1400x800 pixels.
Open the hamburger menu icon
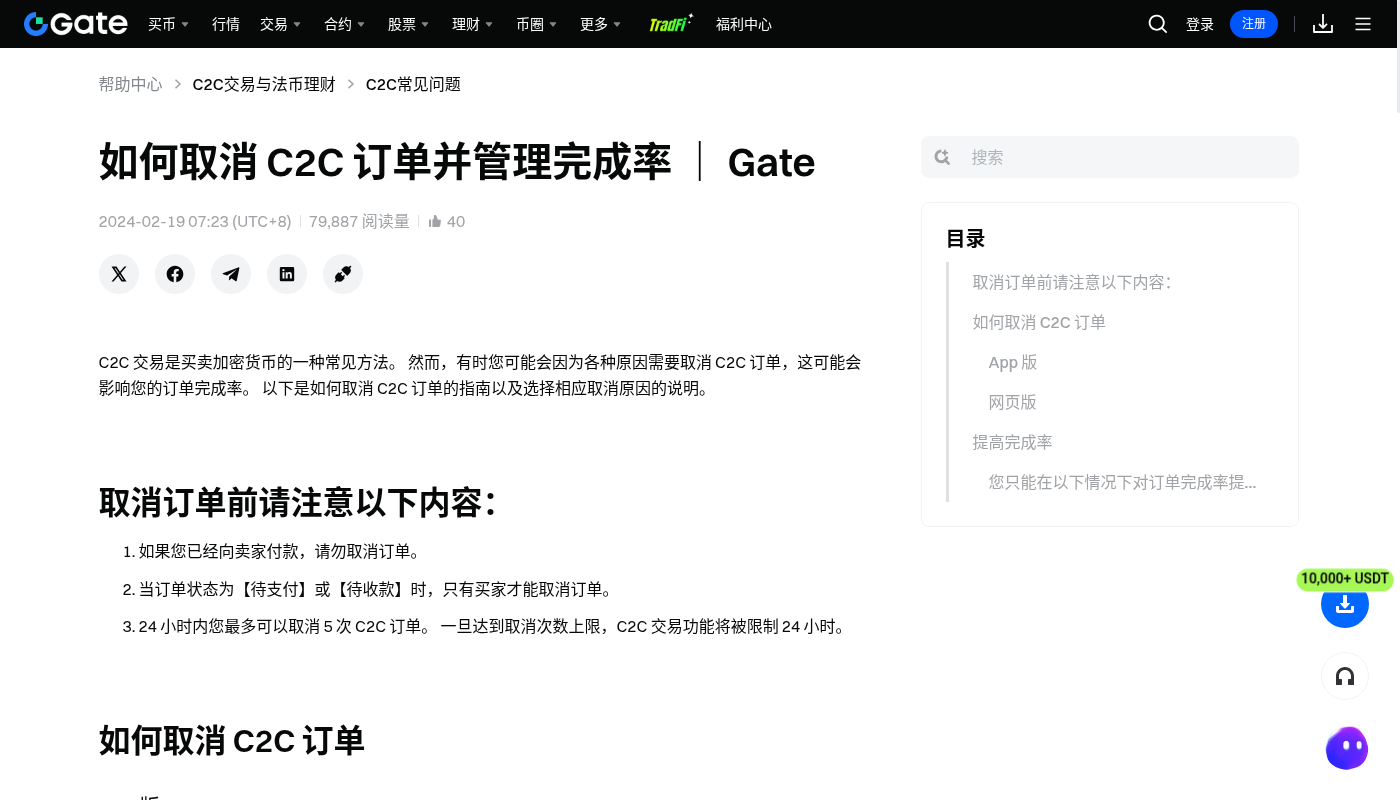pos(1363,24)
